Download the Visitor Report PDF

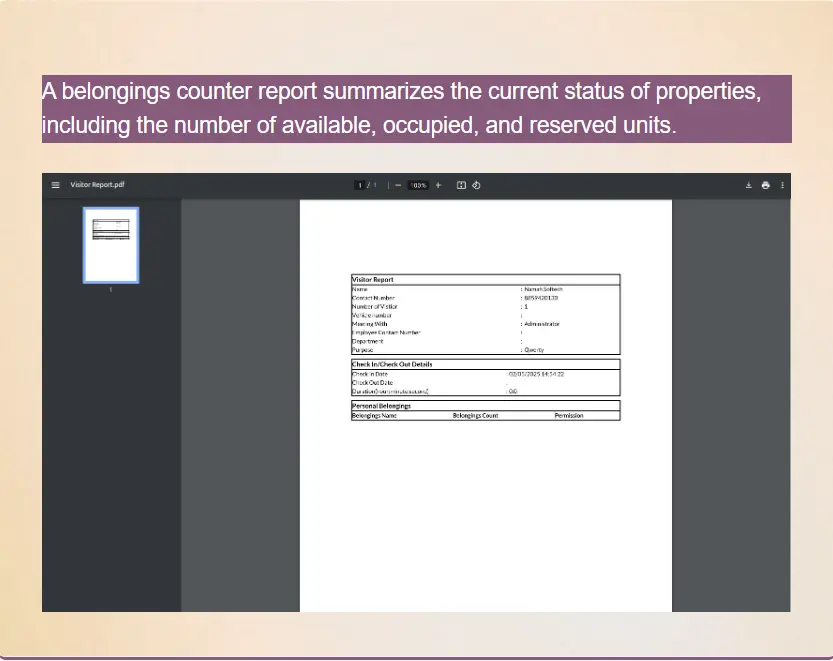(x=748, y=185)
